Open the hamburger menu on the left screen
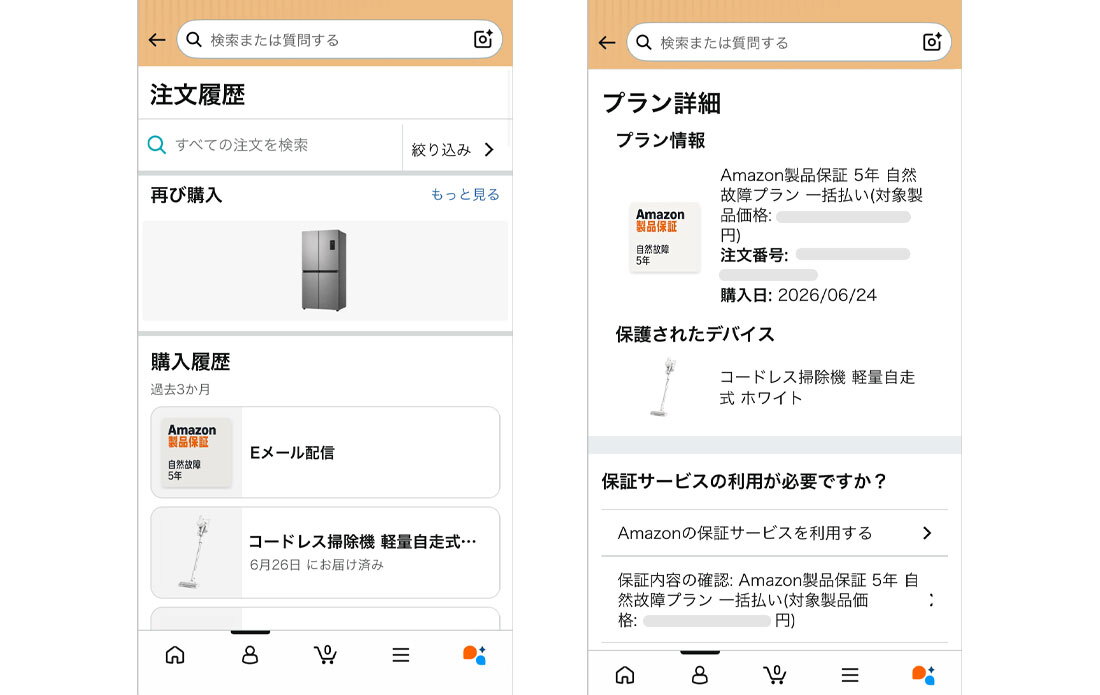 (401, 655)
